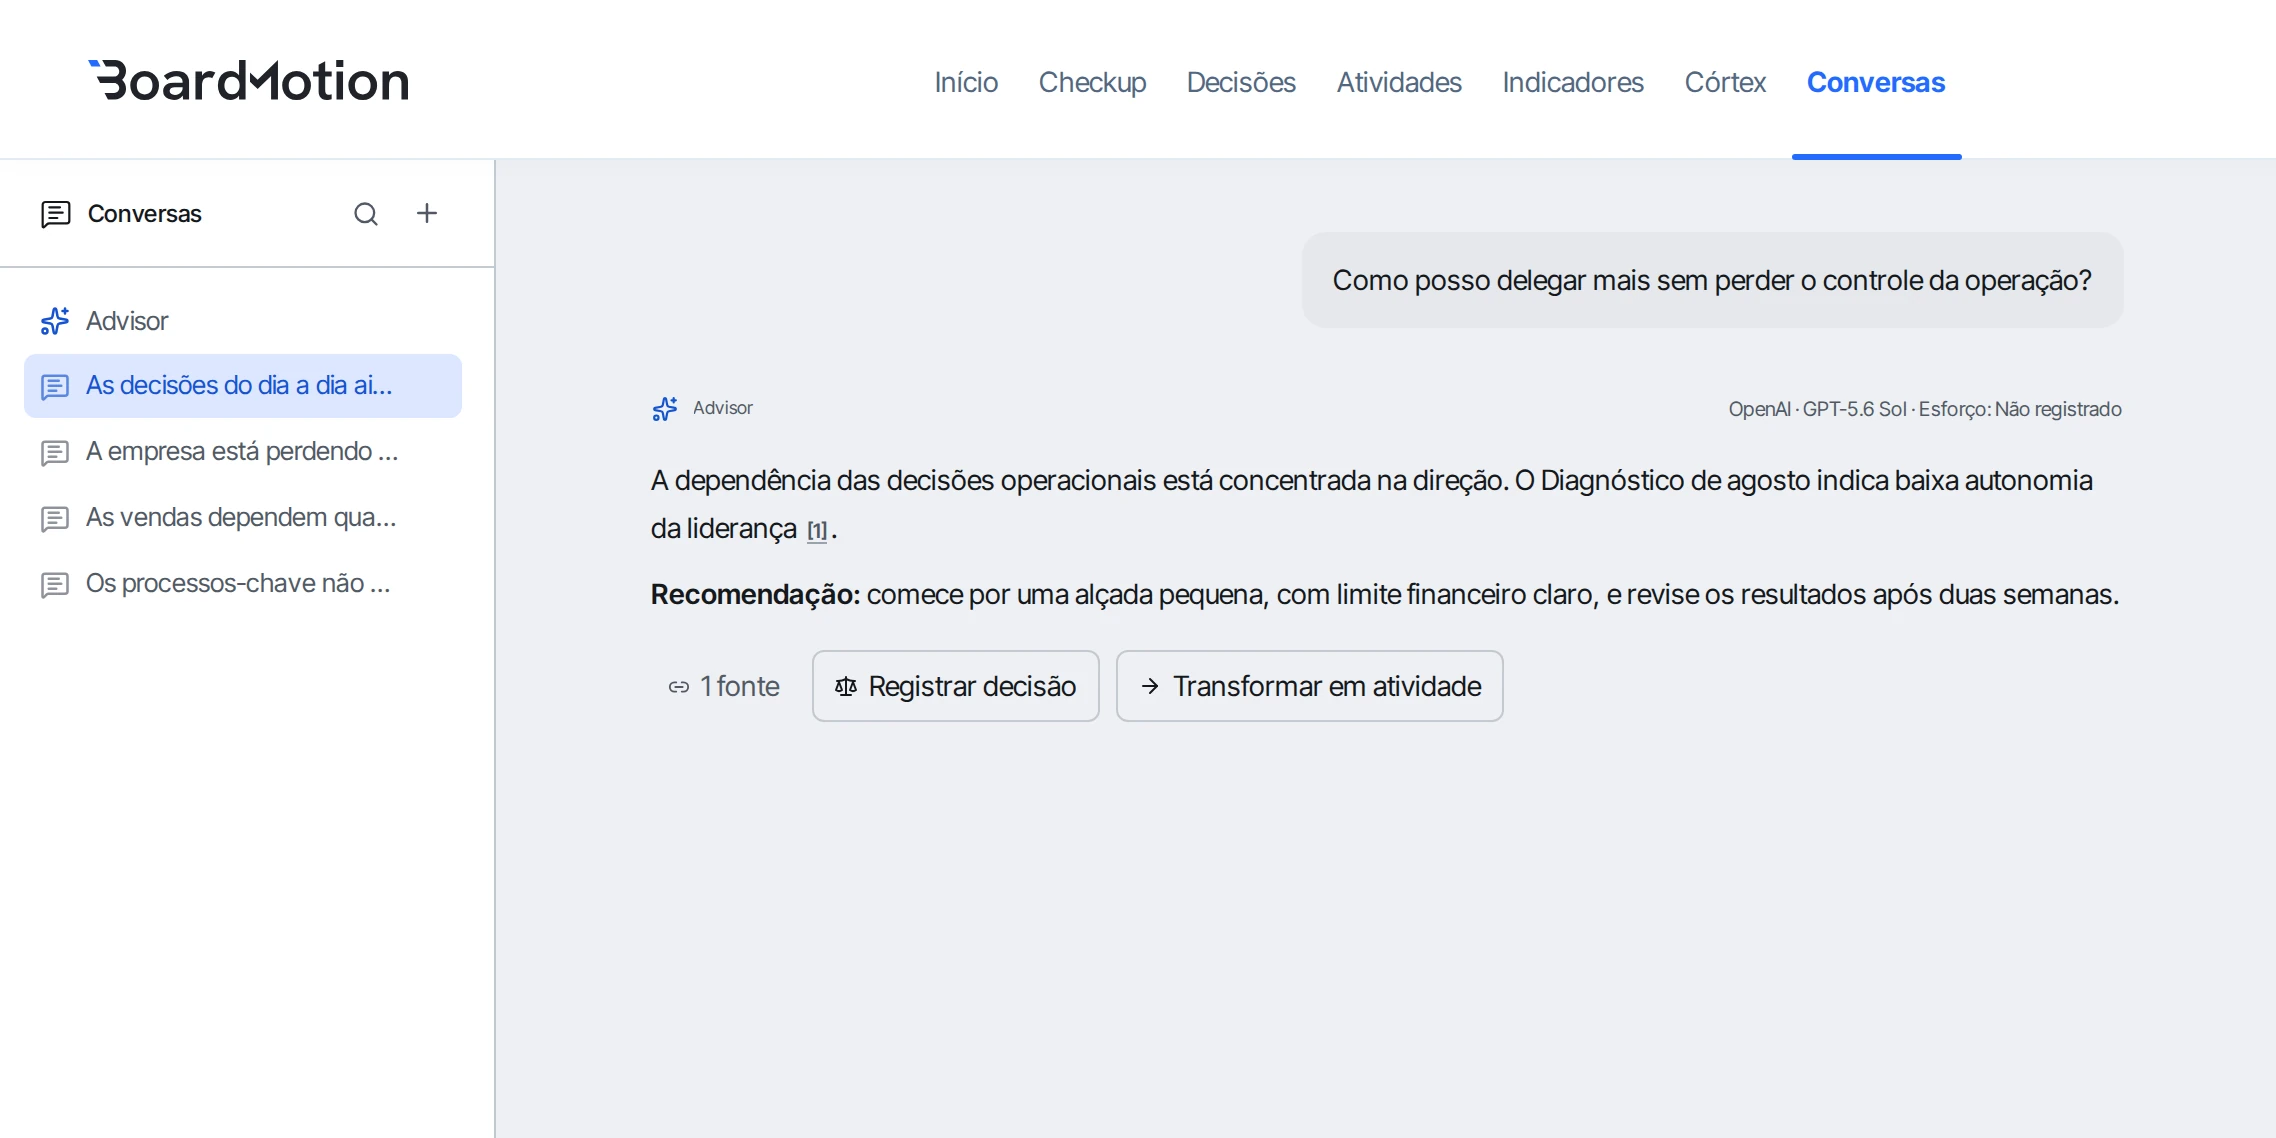Select the Advisor entry in sidebar
Viewport: 2276px width, 1138px height.
click(243, 321)
